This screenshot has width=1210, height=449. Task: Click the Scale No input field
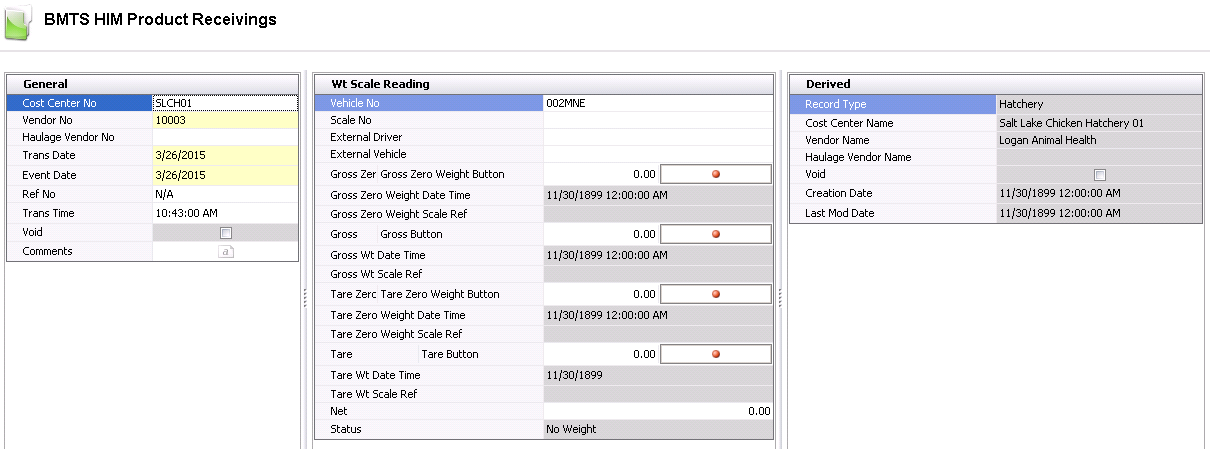[x=658, y=120]
